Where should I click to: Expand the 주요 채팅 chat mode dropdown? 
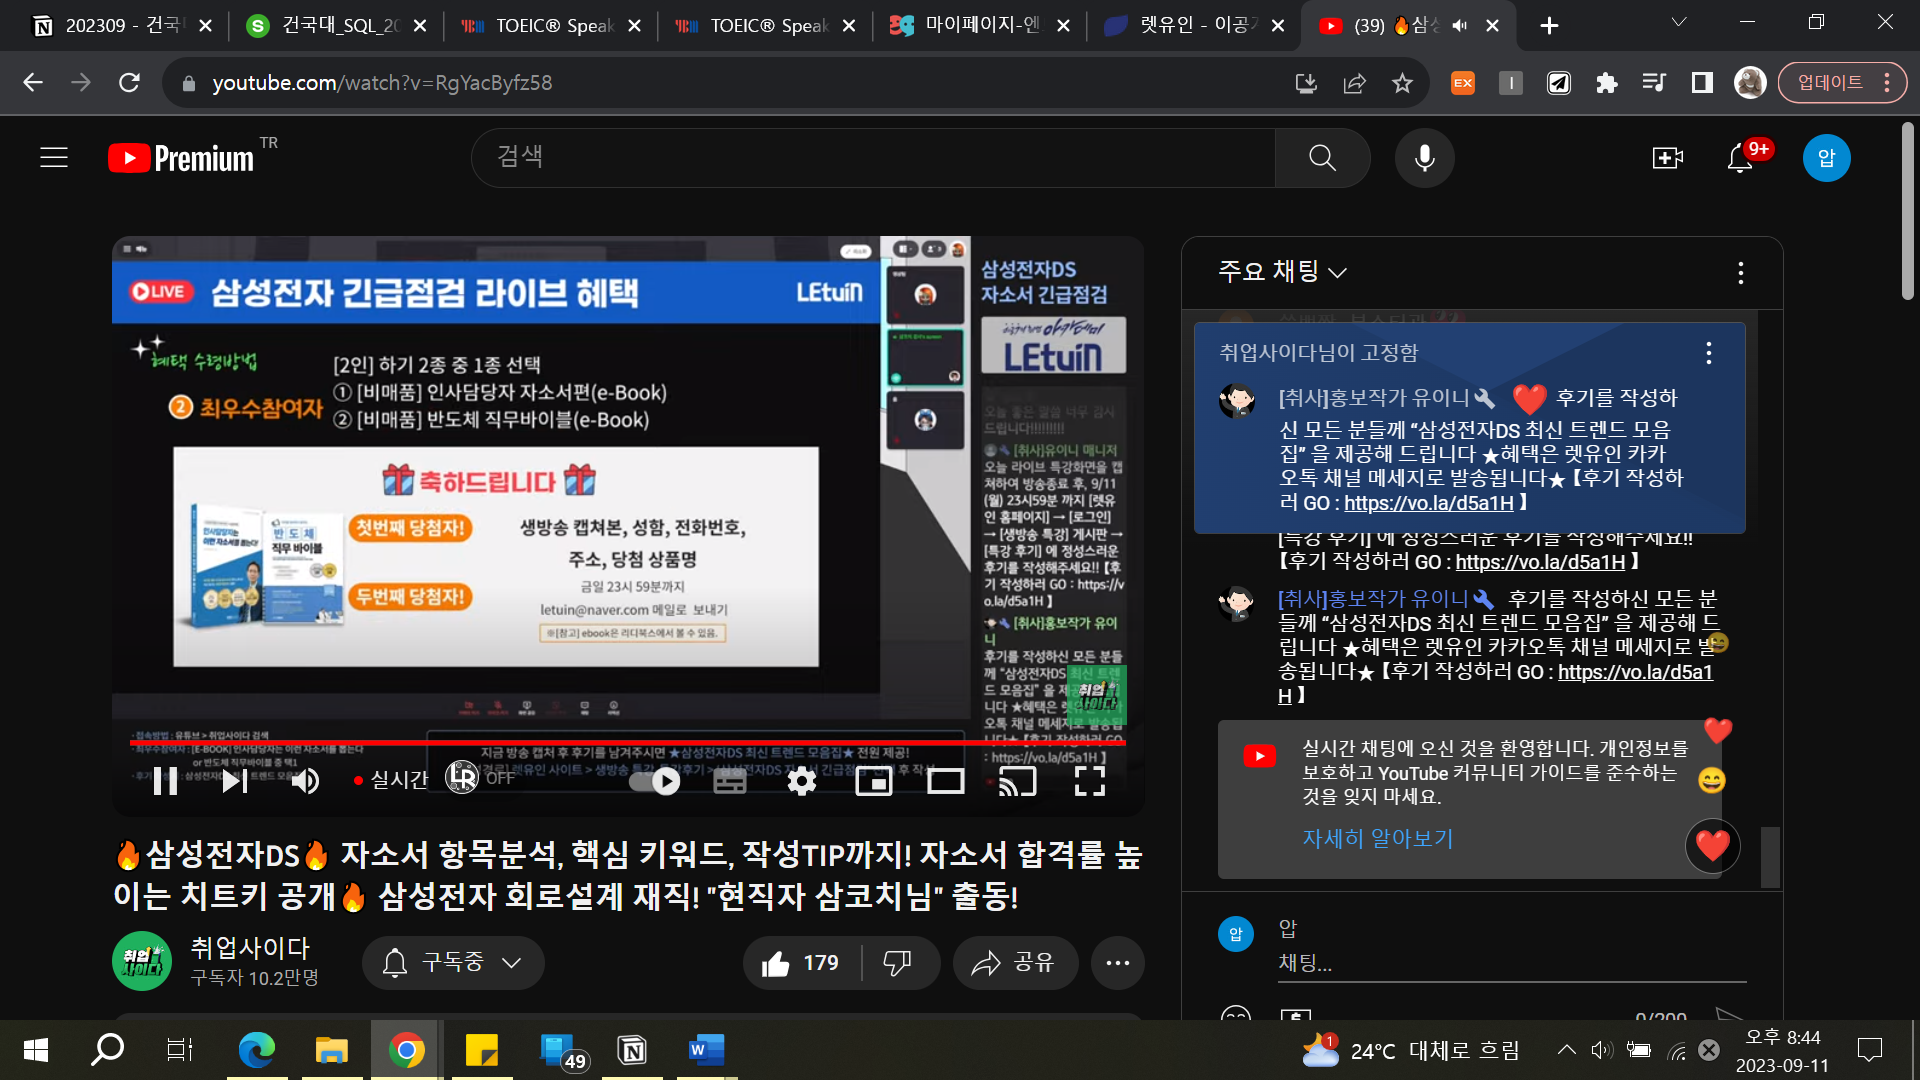pos(1283,271)
